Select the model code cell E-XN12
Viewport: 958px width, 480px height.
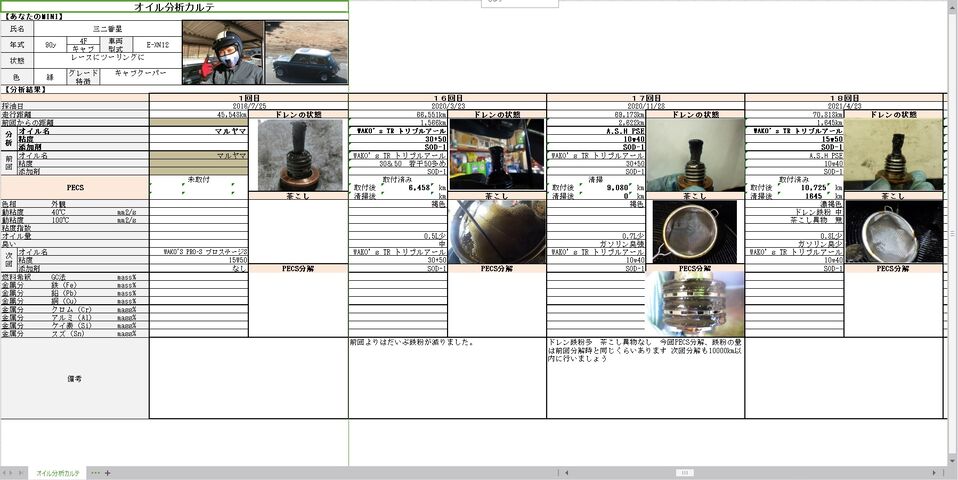pyautogui.click(x=158, y=45)
